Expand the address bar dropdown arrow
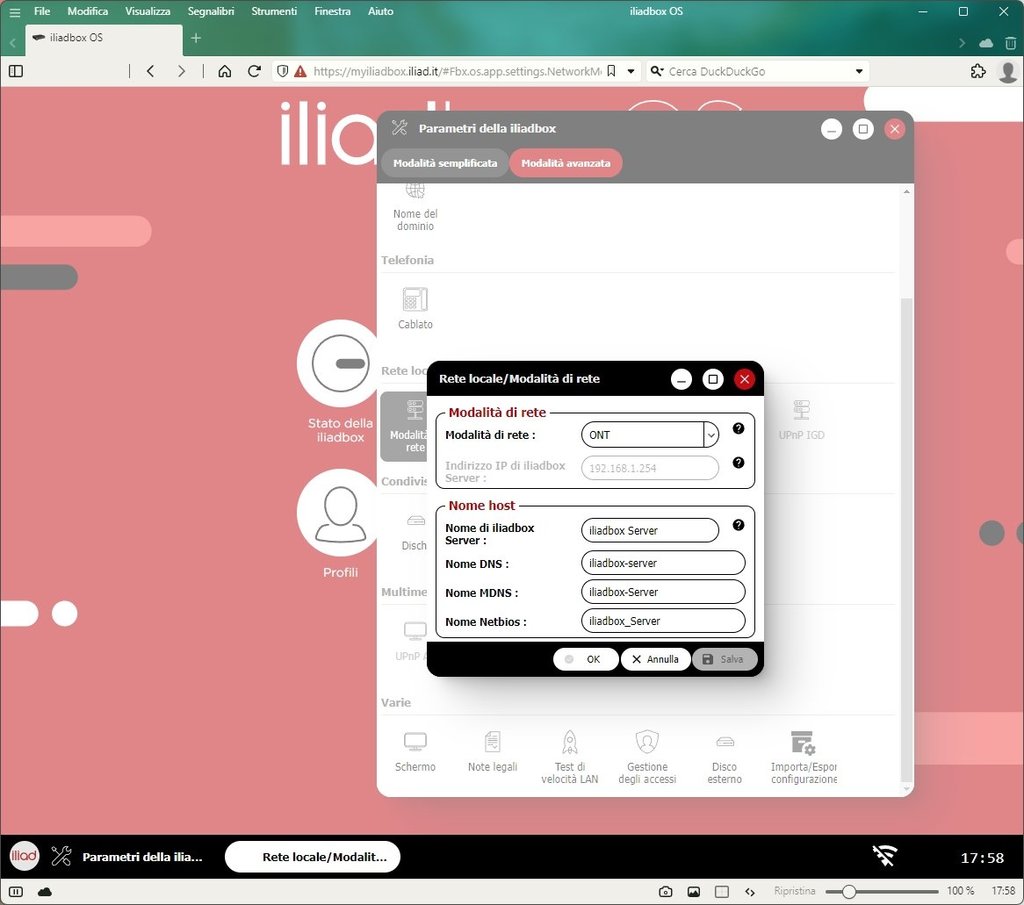The height and width of the screenshot is (905, 1024). [631, 71]
